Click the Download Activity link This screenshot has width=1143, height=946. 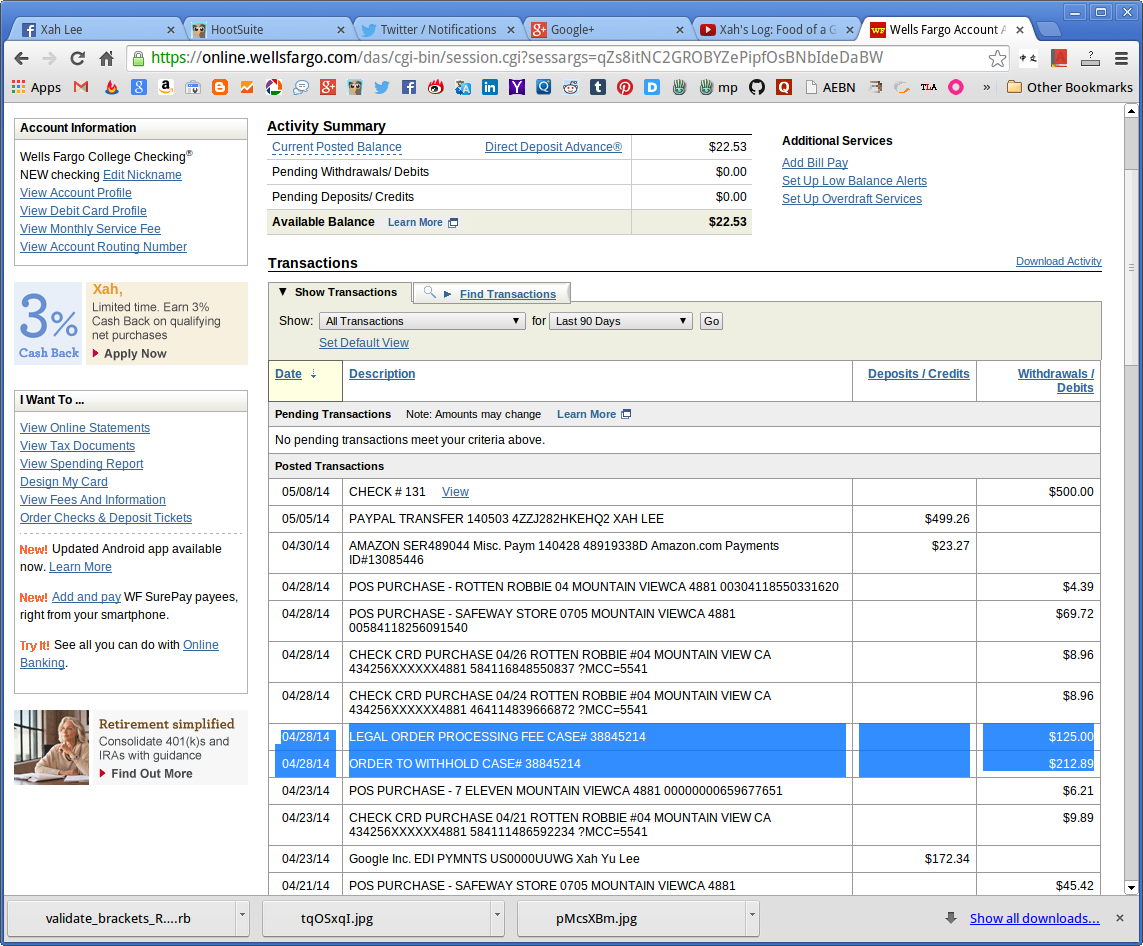[x=1058, y=262]
